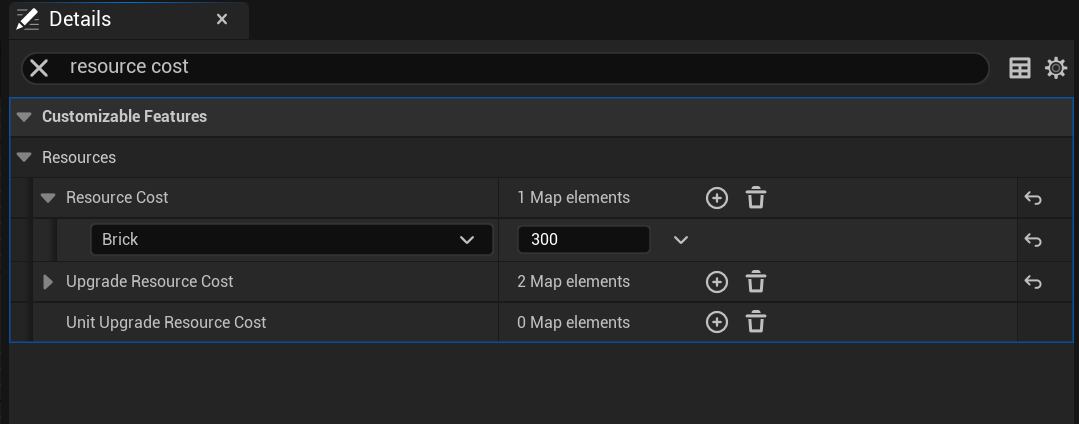Click the Brick cost value field
This screenshot has height=424, width=1079.
coord(582,240)
